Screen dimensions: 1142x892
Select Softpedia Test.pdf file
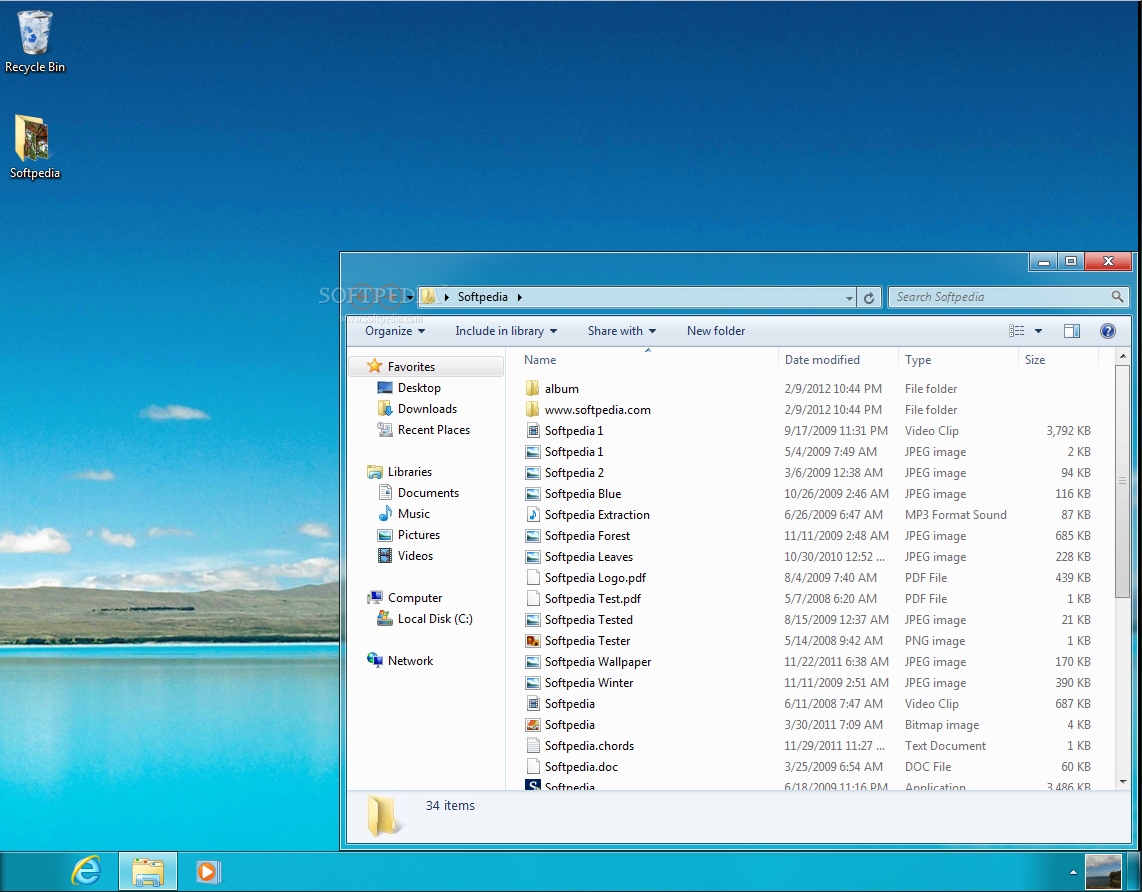point(592,599)
